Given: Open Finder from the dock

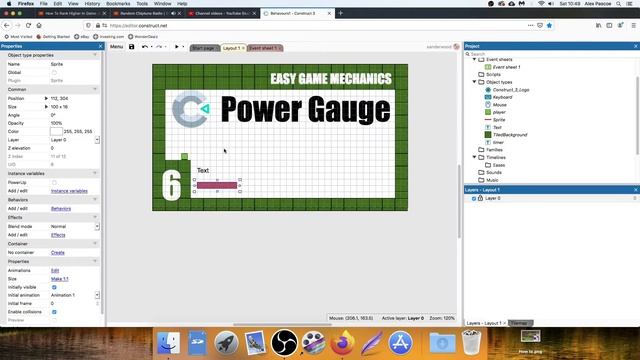Looking at the screenshot, I should tap(168, 342).
